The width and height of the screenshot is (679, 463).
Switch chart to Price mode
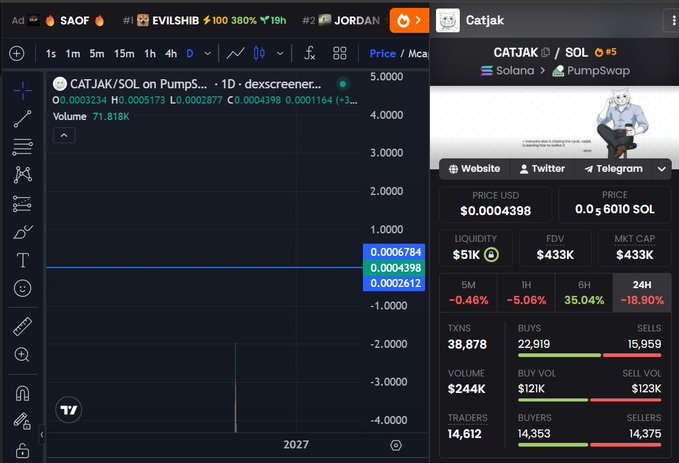(382, 53)
